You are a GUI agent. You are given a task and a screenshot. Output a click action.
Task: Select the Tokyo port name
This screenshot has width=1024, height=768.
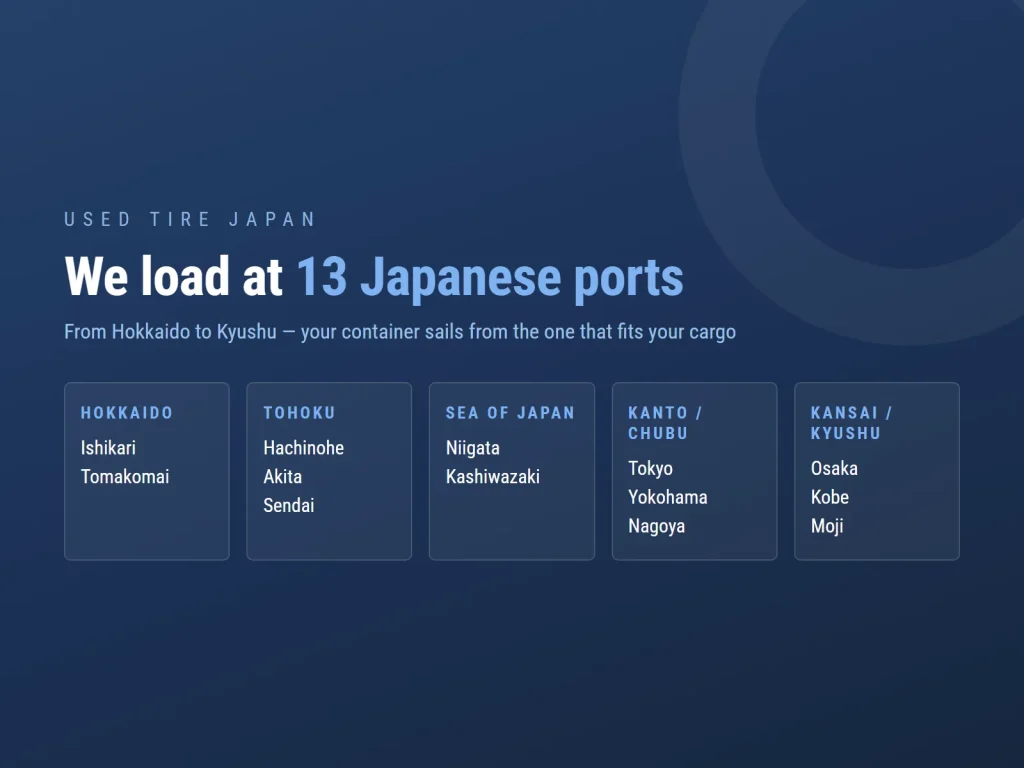(650, 468)
